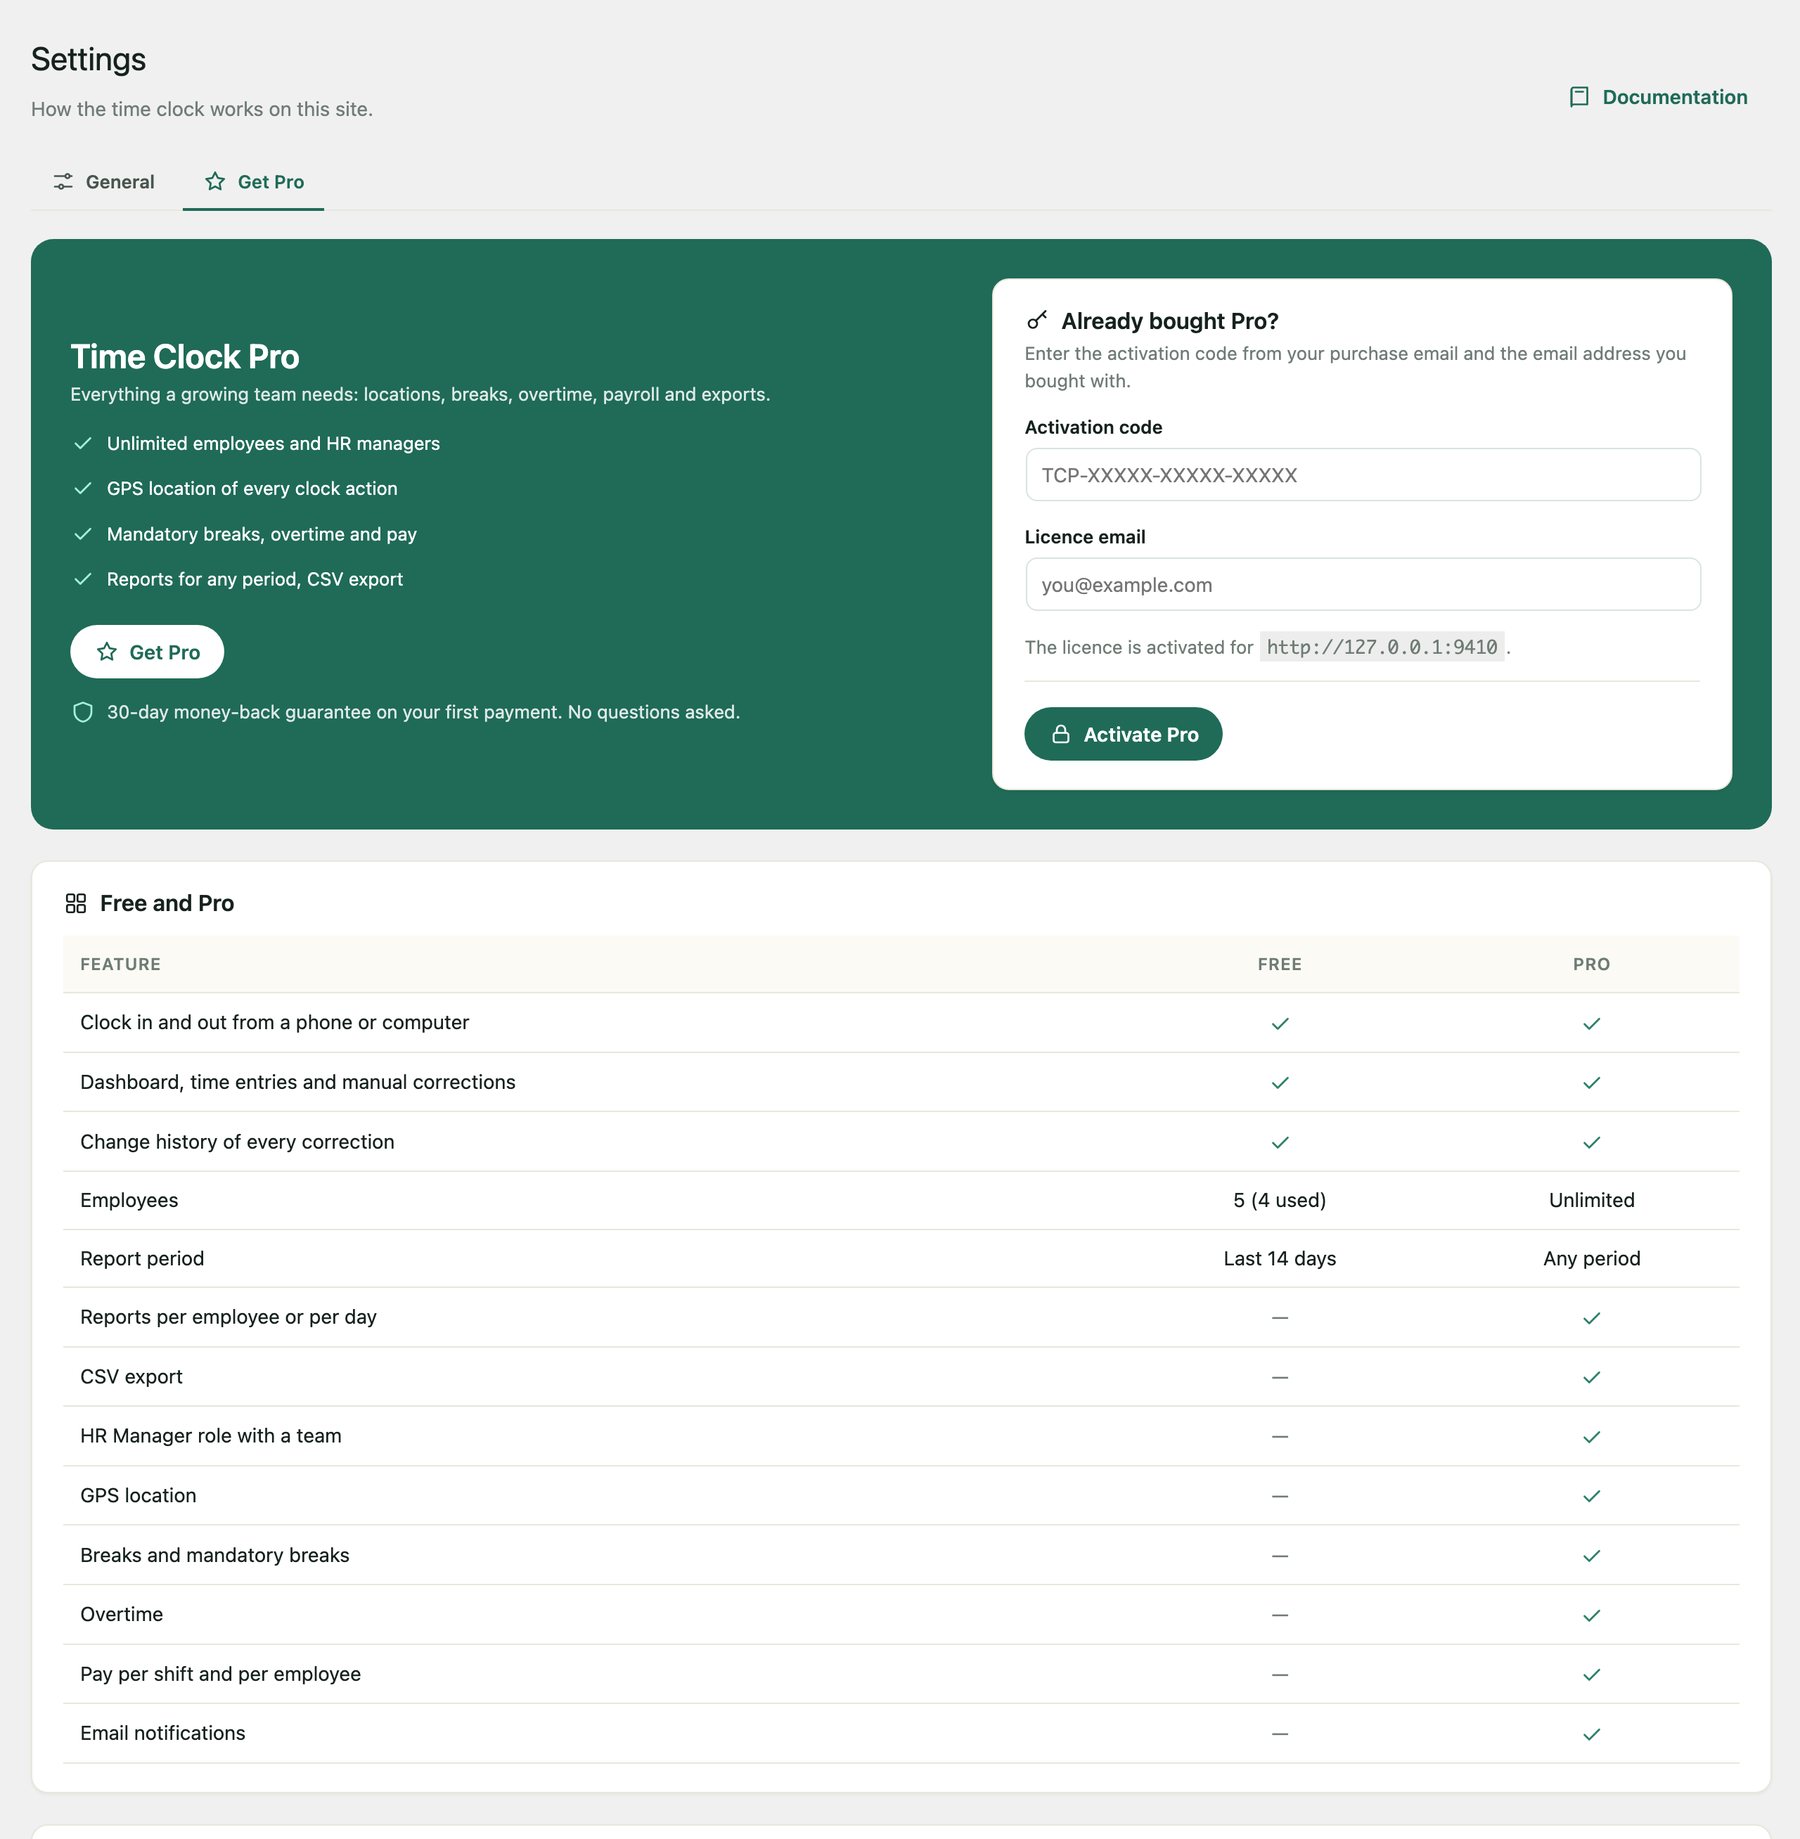
Task: Click the Activate Pro button
Action: click(1123, 734)
